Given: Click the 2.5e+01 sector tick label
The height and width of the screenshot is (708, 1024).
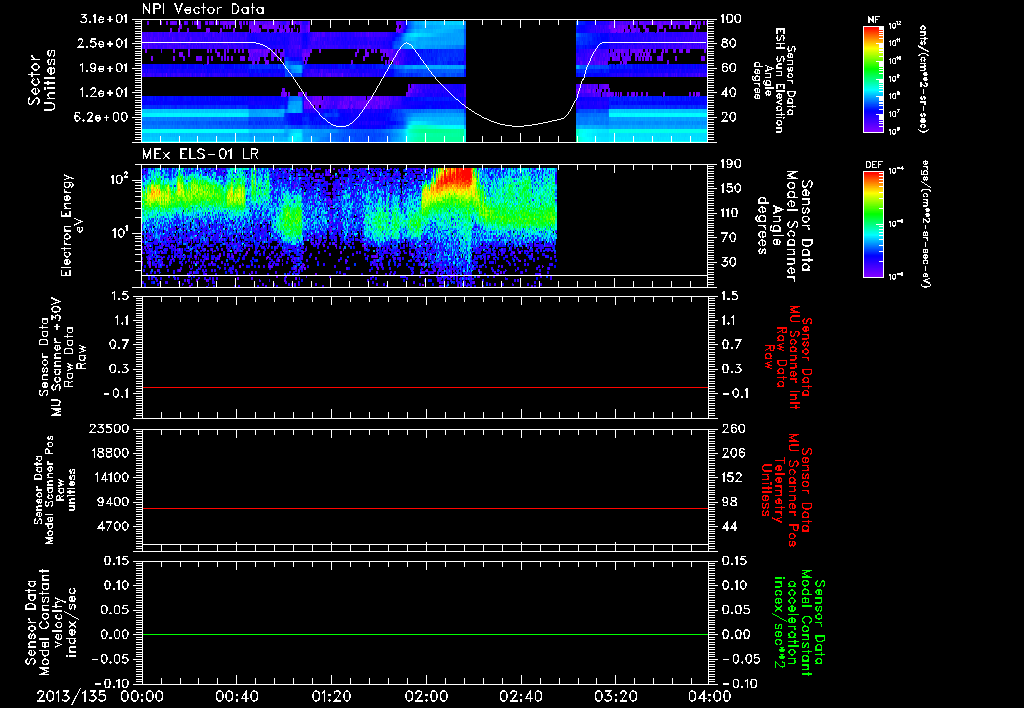Looking at the screenshot, I should tap(104, 43).
